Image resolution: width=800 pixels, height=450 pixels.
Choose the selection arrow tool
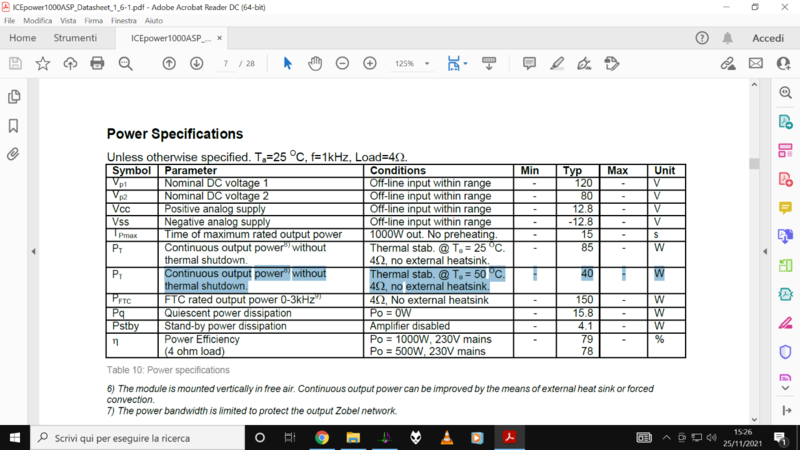click(288, 63)
